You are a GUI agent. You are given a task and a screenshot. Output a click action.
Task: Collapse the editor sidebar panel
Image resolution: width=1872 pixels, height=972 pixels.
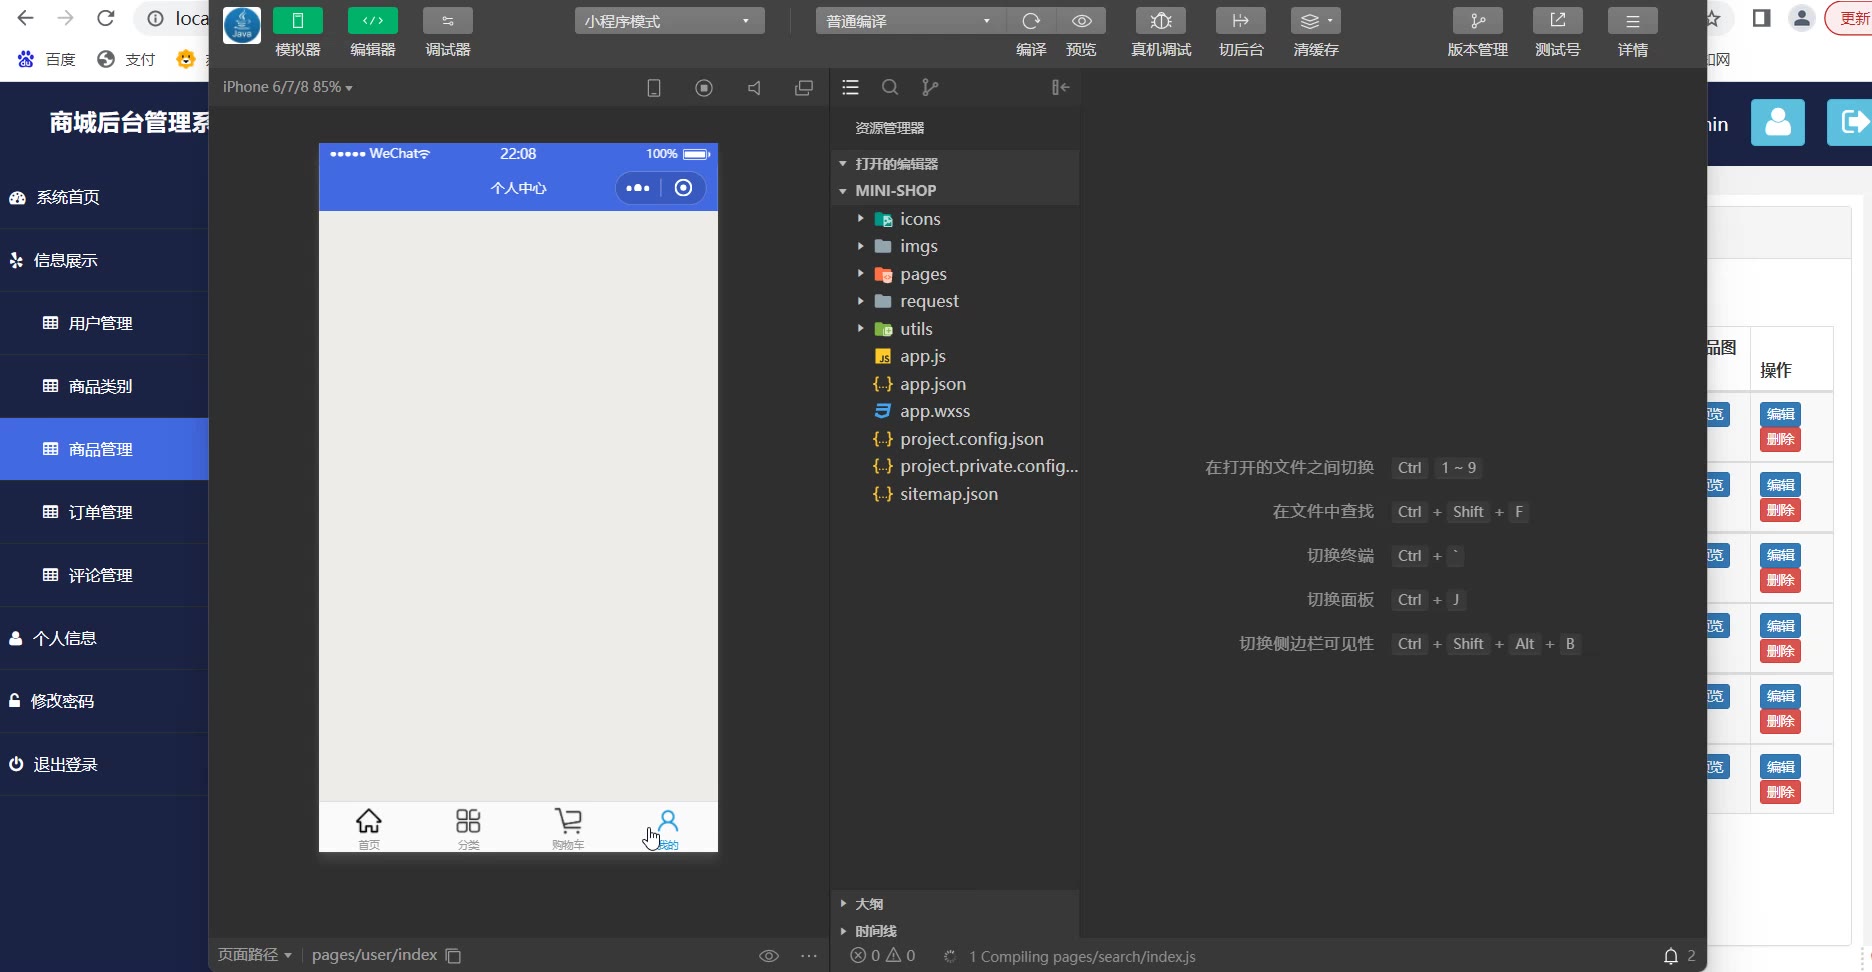pos(1061,88)
